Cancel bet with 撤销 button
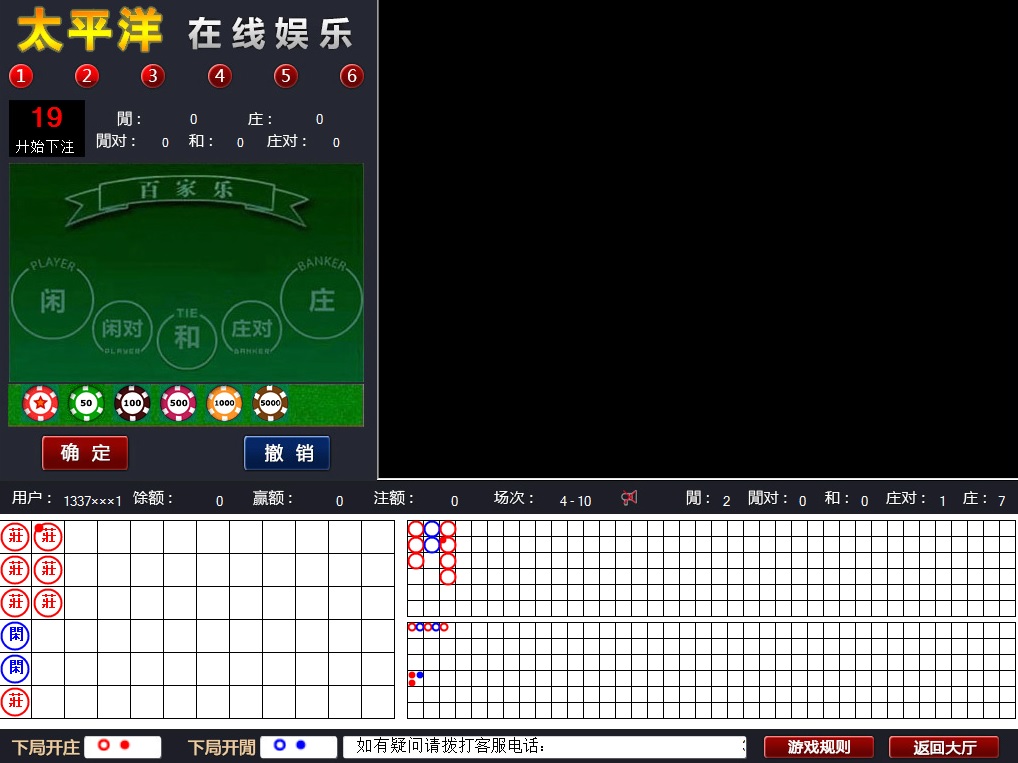Image resolution: width=1018 pixels, height=763 pixels. (287, 453)
